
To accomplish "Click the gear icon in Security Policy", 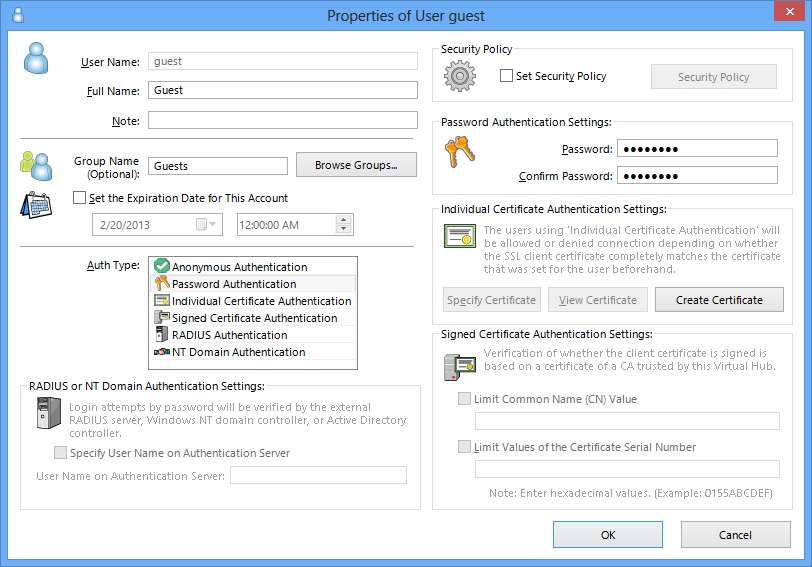I will (460, 76).
